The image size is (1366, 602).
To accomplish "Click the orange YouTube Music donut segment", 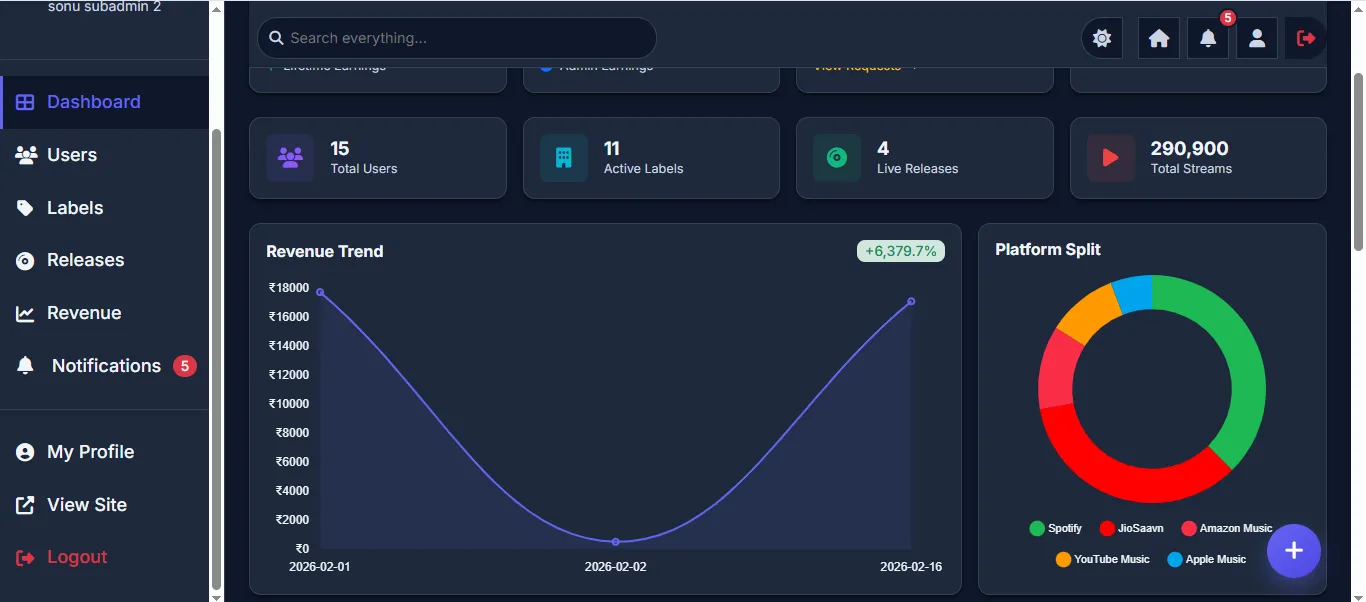I will tap(1089, 311).
